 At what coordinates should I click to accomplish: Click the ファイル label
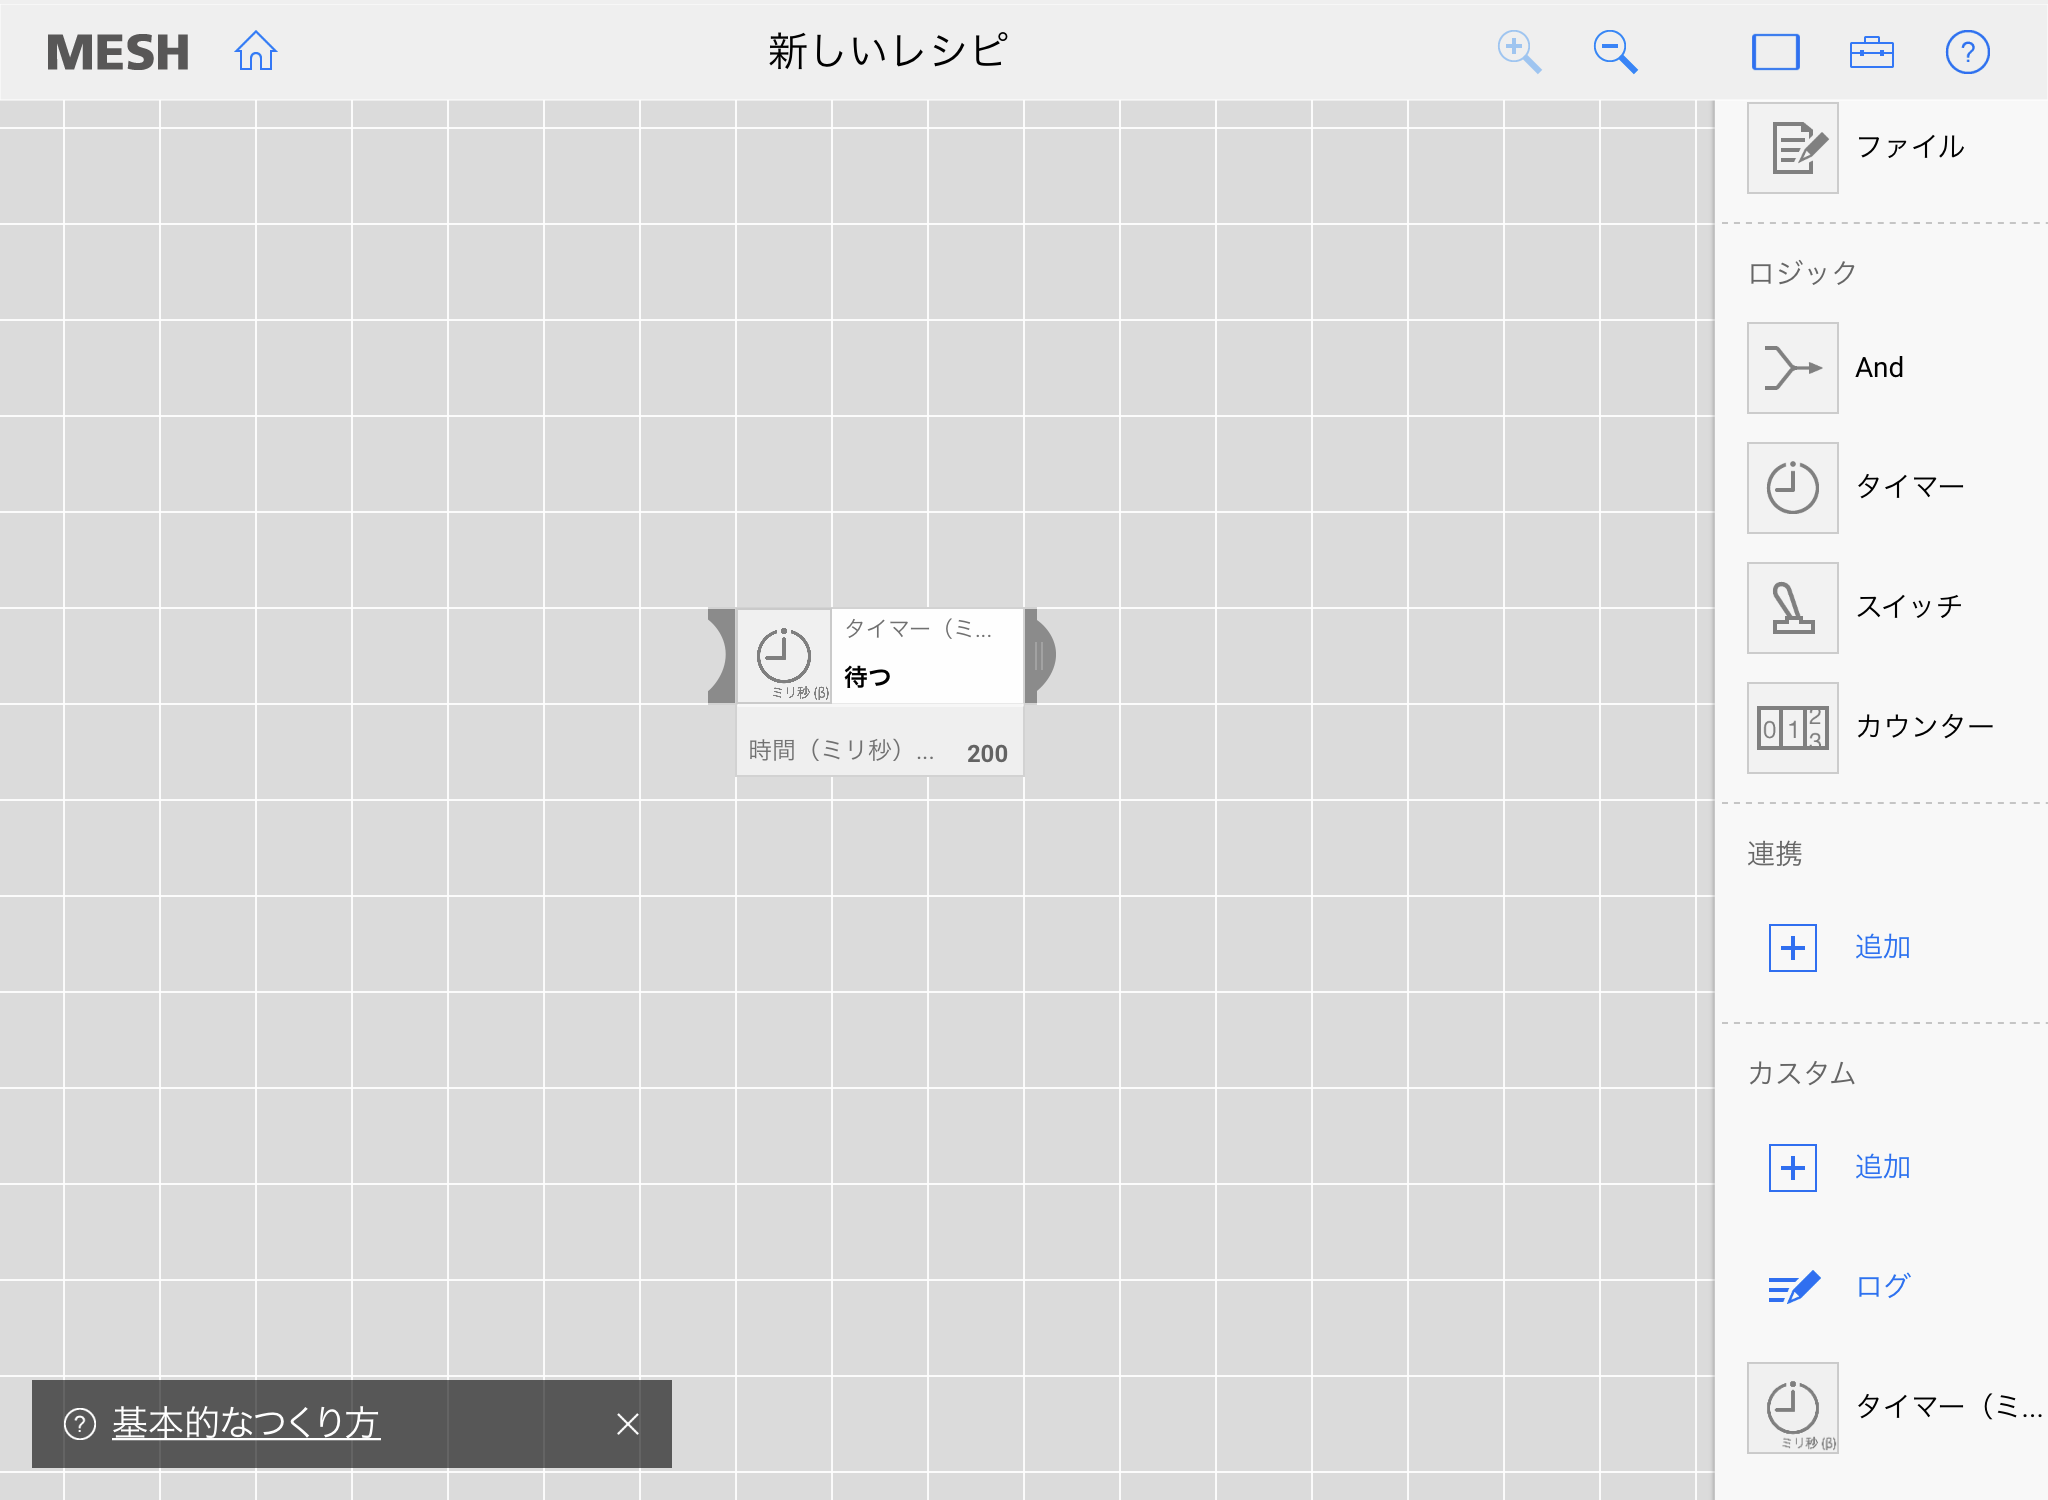click(x=1910, y=147)
